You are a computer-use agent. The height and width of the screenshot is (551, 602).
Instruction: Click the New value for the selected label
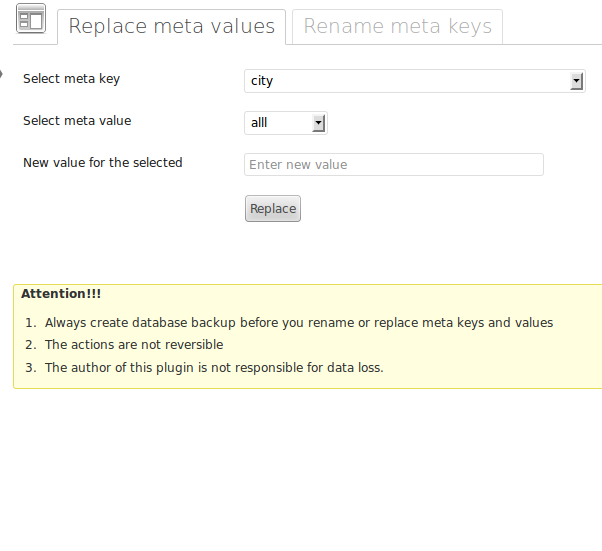click(103, 163)
